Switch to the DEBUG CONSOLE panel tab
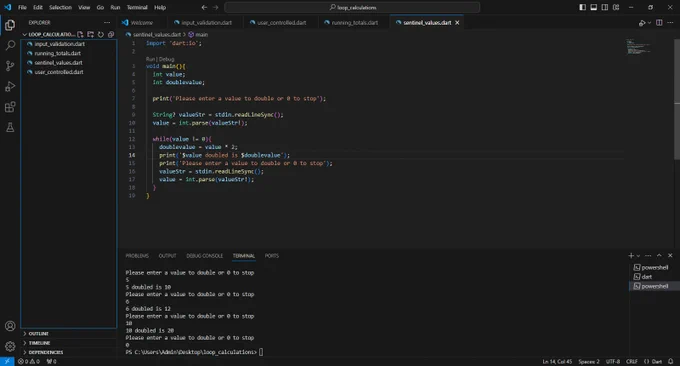 pos(204,256)
